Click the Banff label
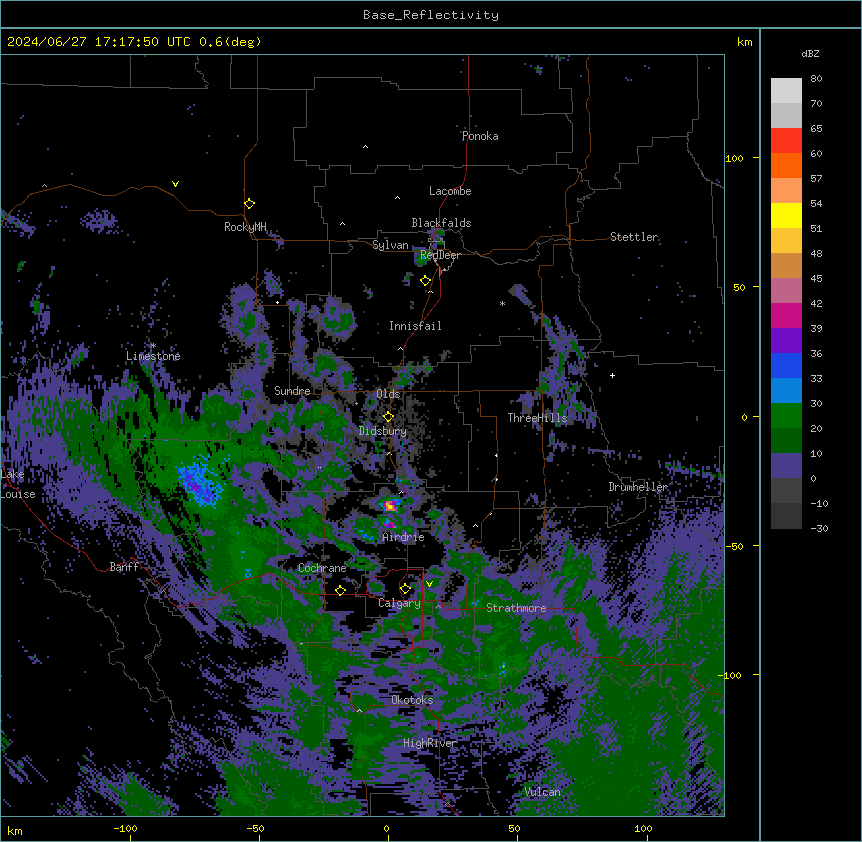Viewport: 862px width, 842px height. click(x=124, y=567)
